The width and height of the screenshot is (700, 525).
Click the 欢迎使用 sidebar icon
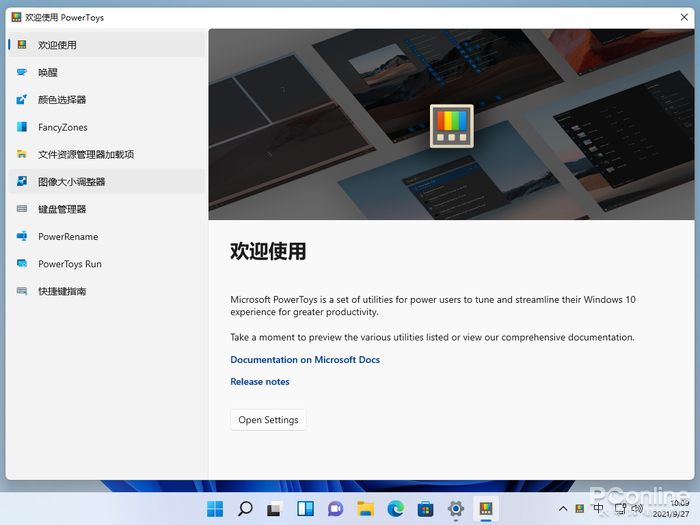click(22, 45)
